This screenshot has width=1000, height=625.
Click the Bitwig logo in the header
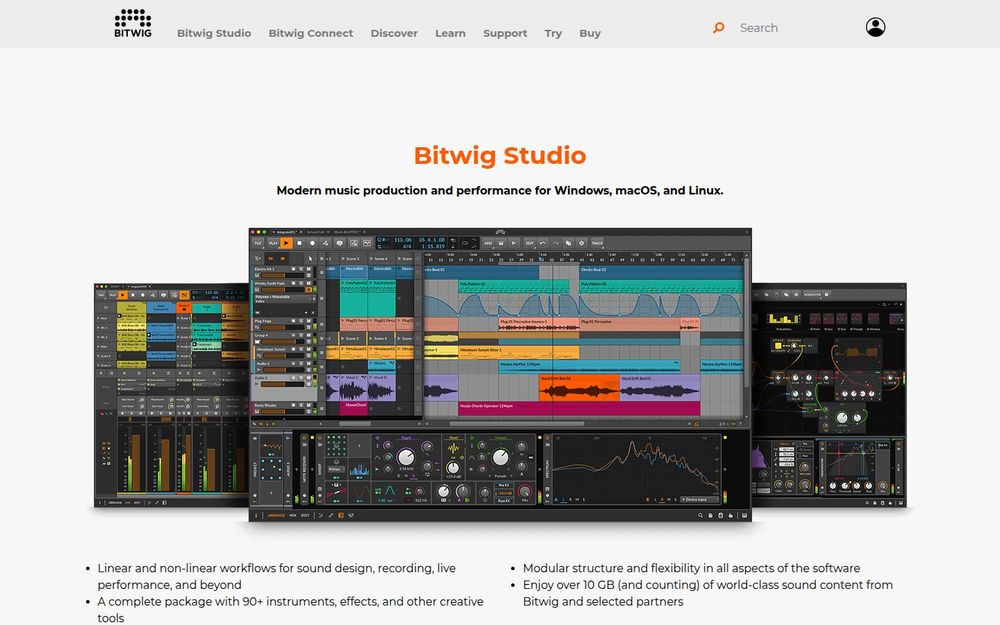coord(133,24)
